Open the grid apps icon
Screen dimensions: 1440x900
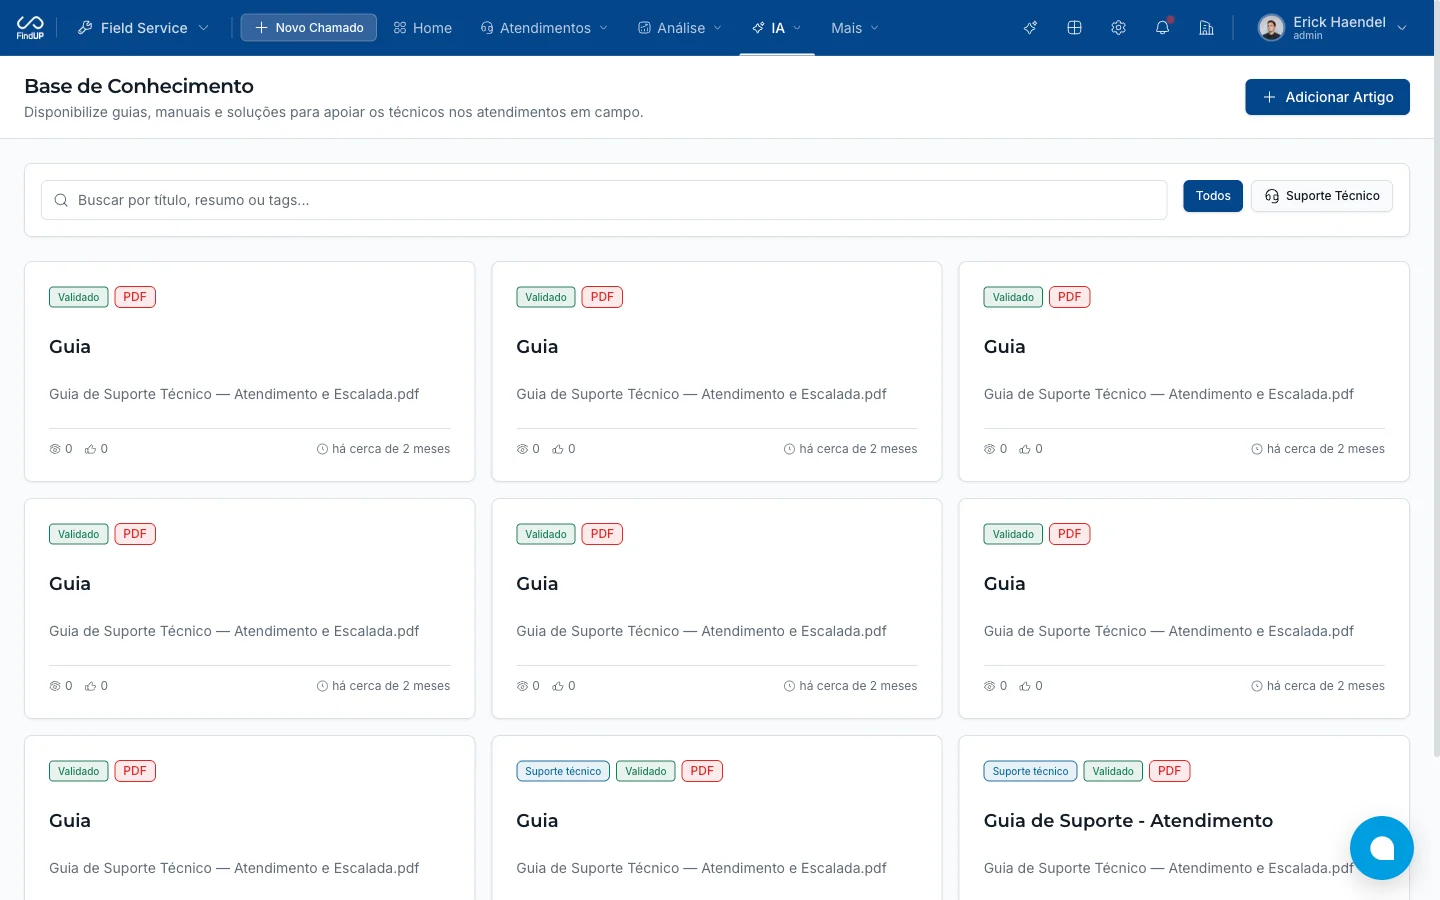1074,28
